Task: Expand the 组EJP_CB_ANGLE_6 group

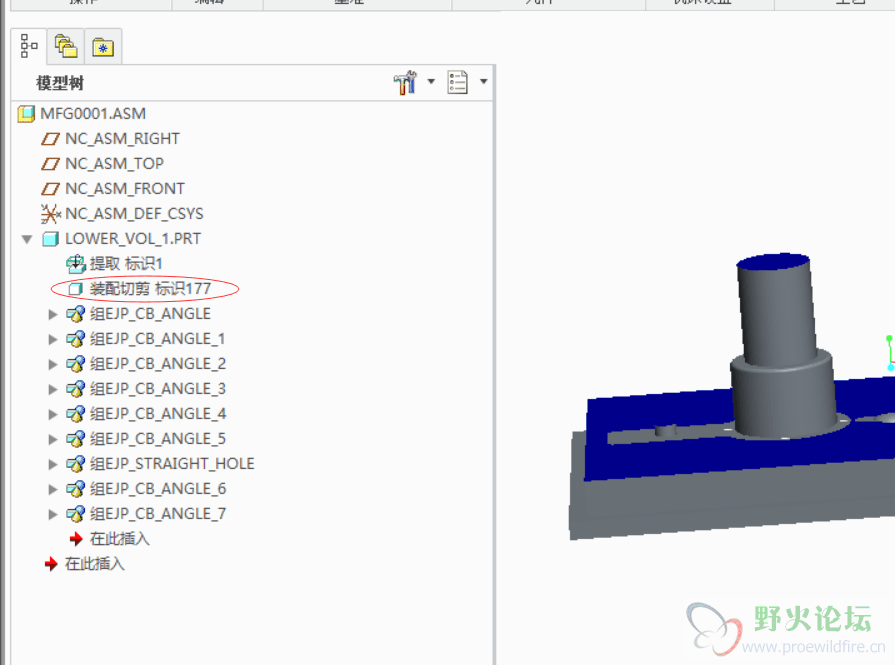Action: click(x=53, y=490)
